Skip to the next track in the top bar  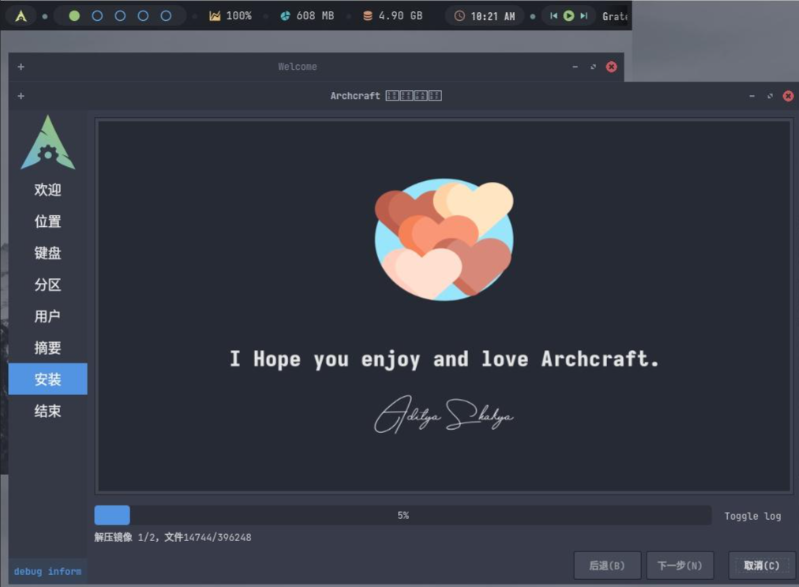tap(584, 16)
